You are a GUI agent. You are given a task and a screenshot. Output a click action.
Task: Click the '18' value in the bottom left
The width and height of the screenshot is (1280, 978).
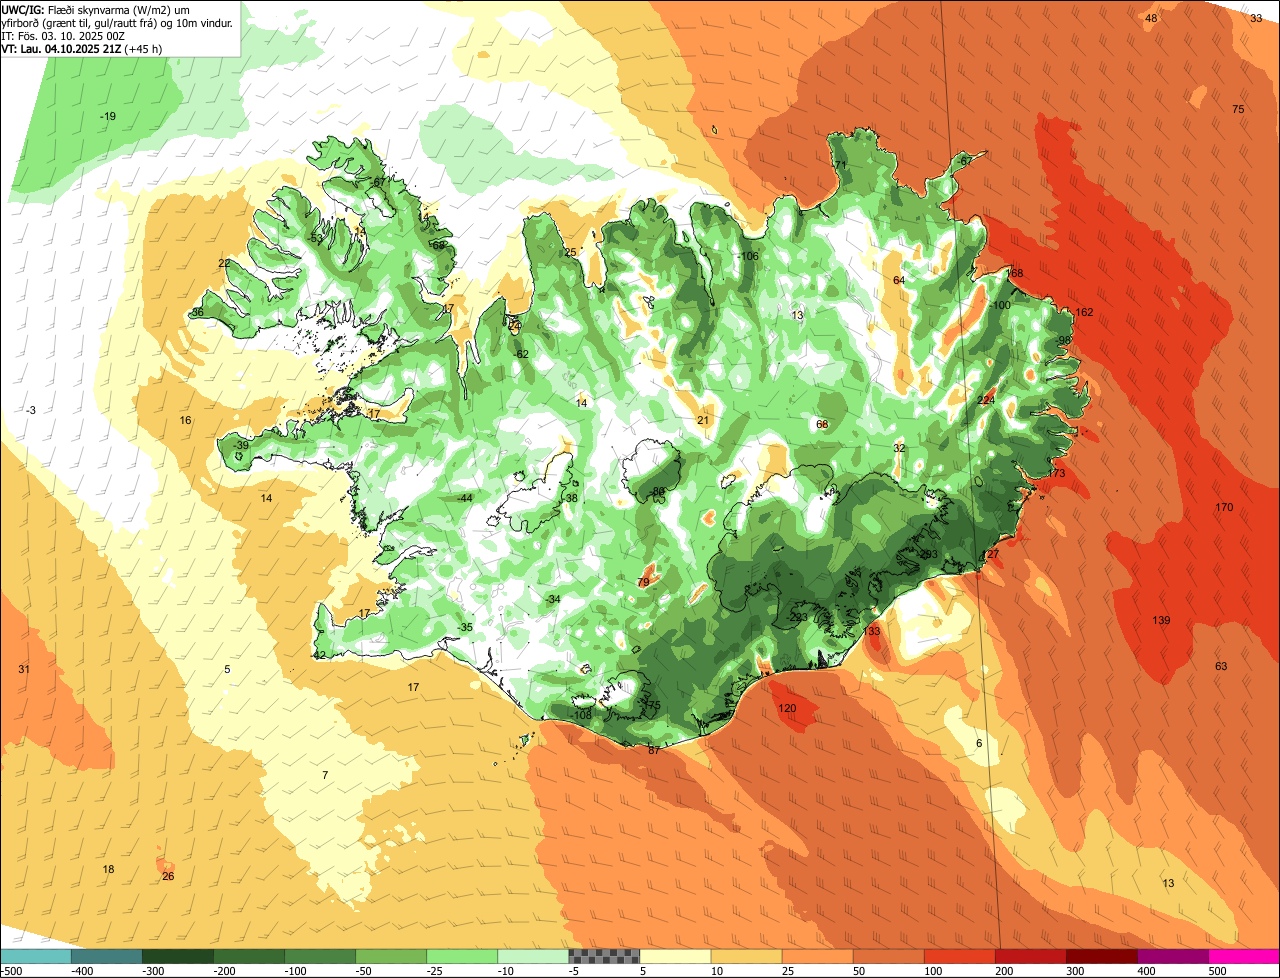click(108, 870)
